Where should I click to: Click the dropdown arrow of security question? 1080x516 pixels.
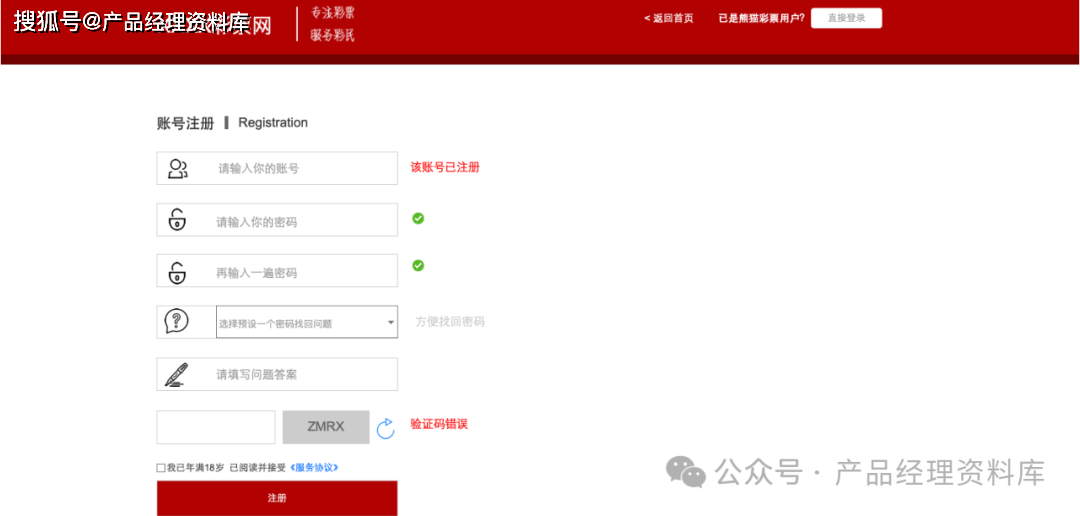tap(391, 323)
